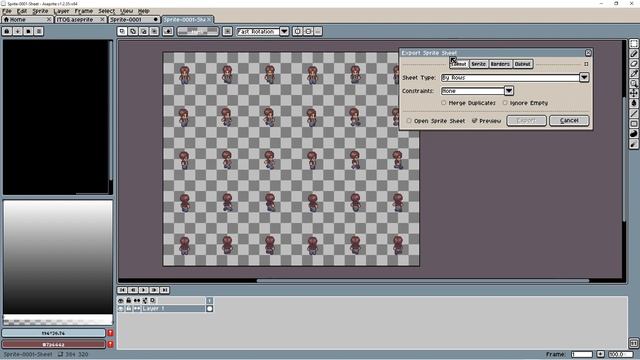
Task: Select Intersect selection mode icon
Action: [154, 31]
